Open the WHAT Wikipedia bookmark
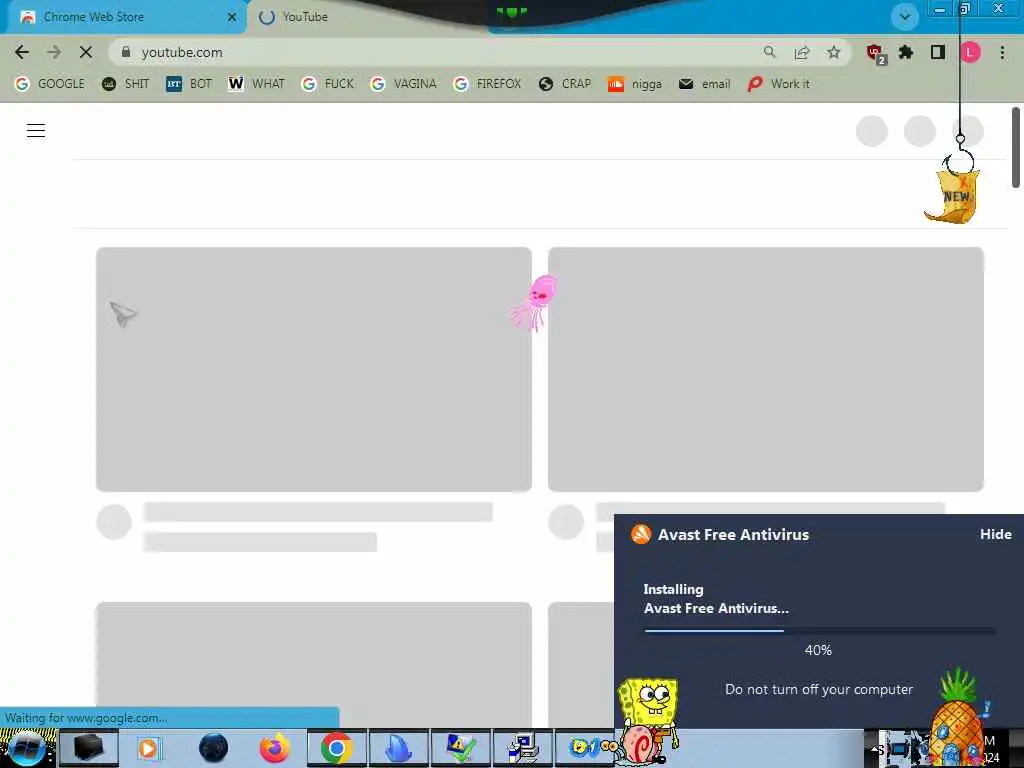This screenshot has height=768, width=1024. coord(257,84)
